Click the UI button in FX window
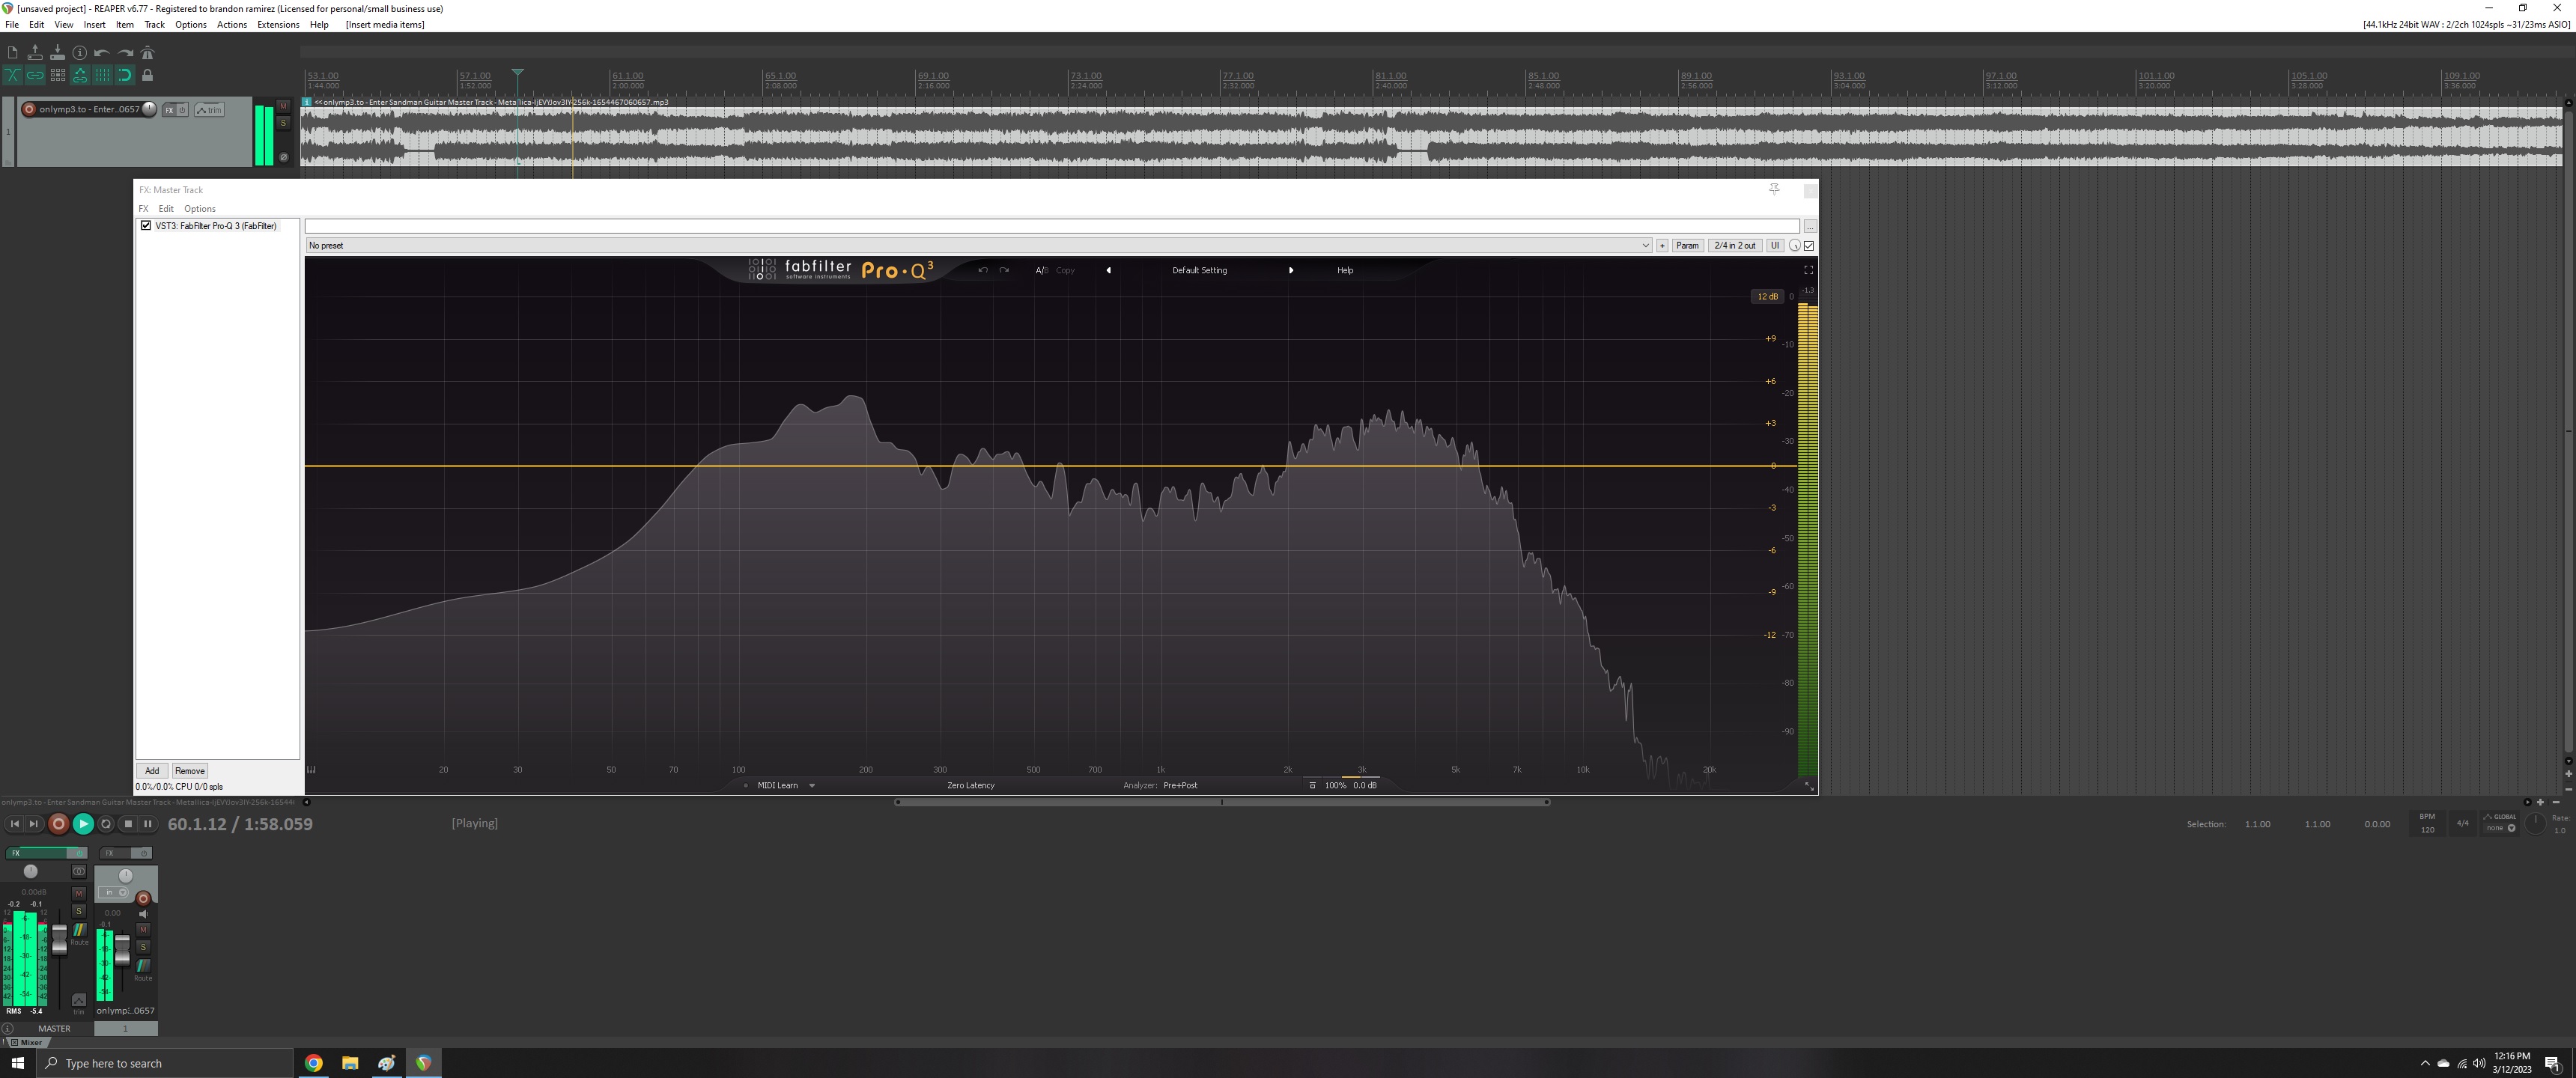Image resolution: width=2576 pixels, height=1078 pixels. 1775,245
